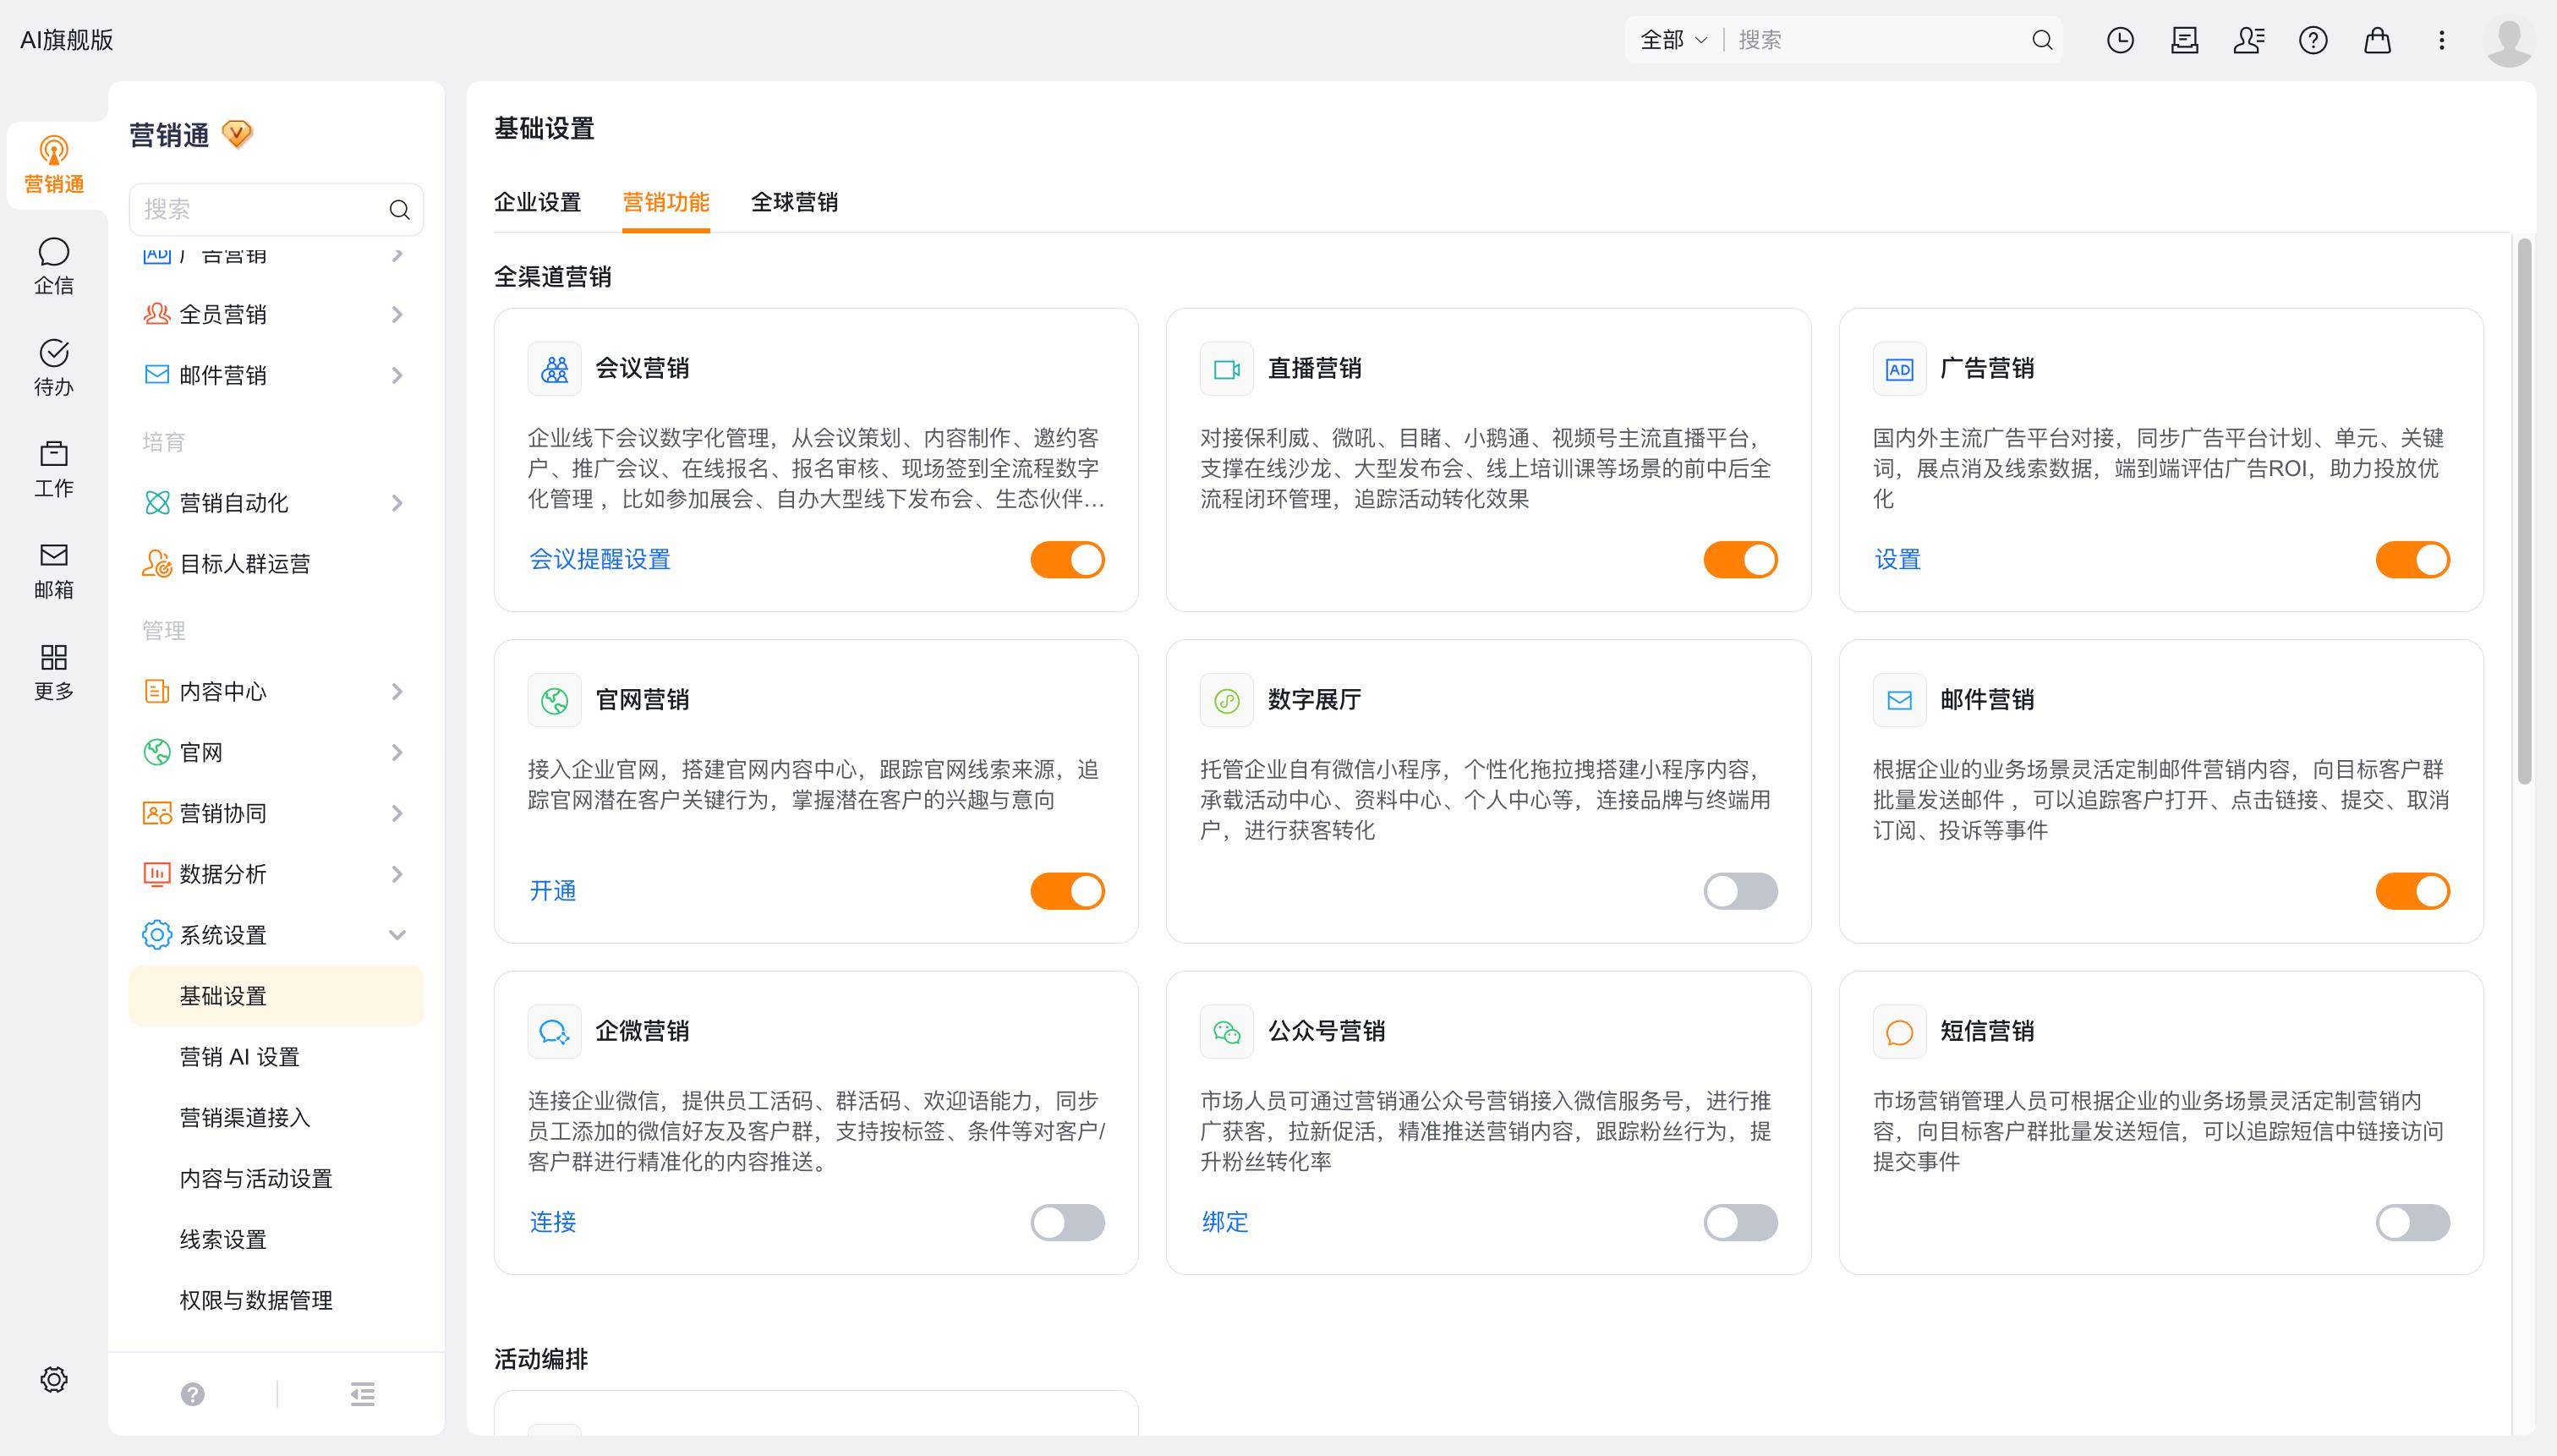Image resolution: width=2557 pixels, height=1456 pixels.
Task: Open the 邮箱 mail icon in left rail
Action: pos(54,570)
